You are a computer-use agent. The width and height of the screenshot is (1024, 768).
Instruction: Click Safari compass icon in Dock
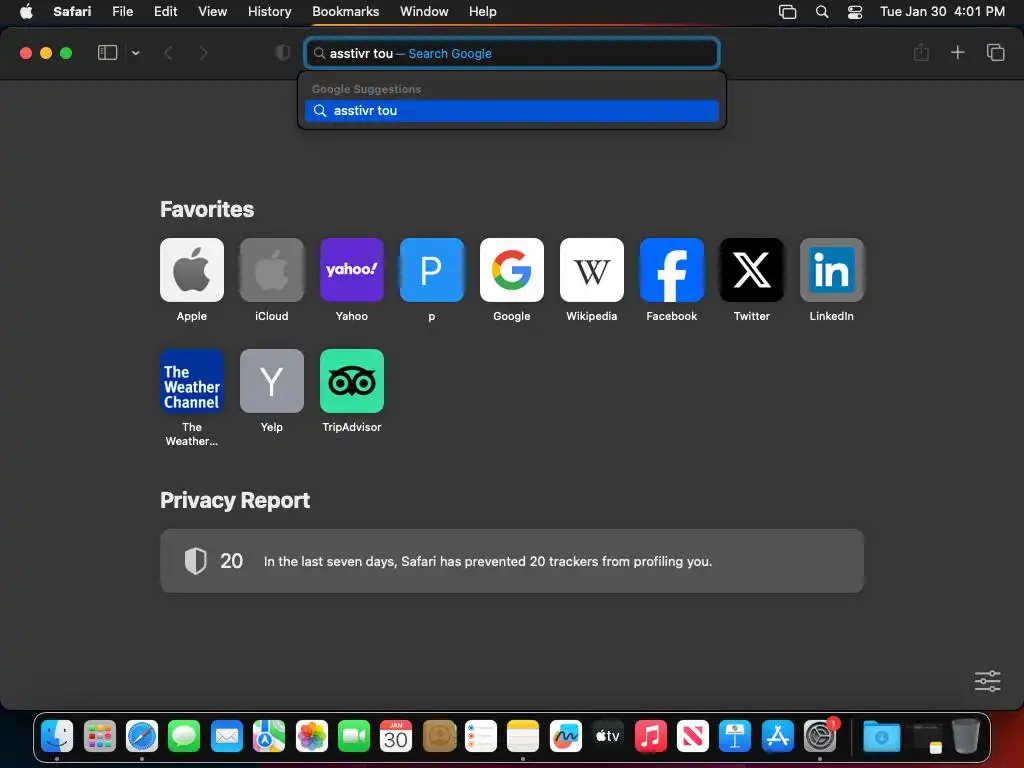pos(142,737)
